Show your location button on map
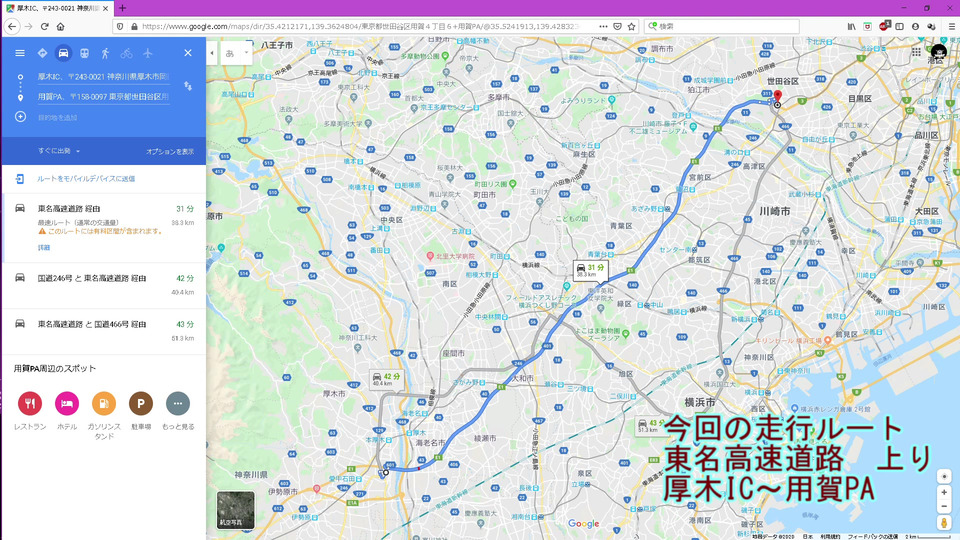 pyautogui.click(x=944, y=476)
